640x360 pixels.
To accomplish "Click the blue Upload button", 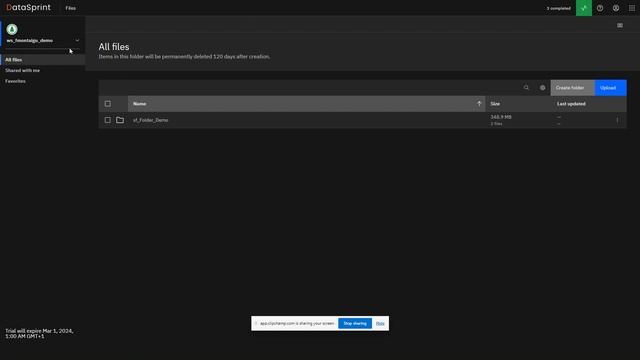I will pos(610,88).
